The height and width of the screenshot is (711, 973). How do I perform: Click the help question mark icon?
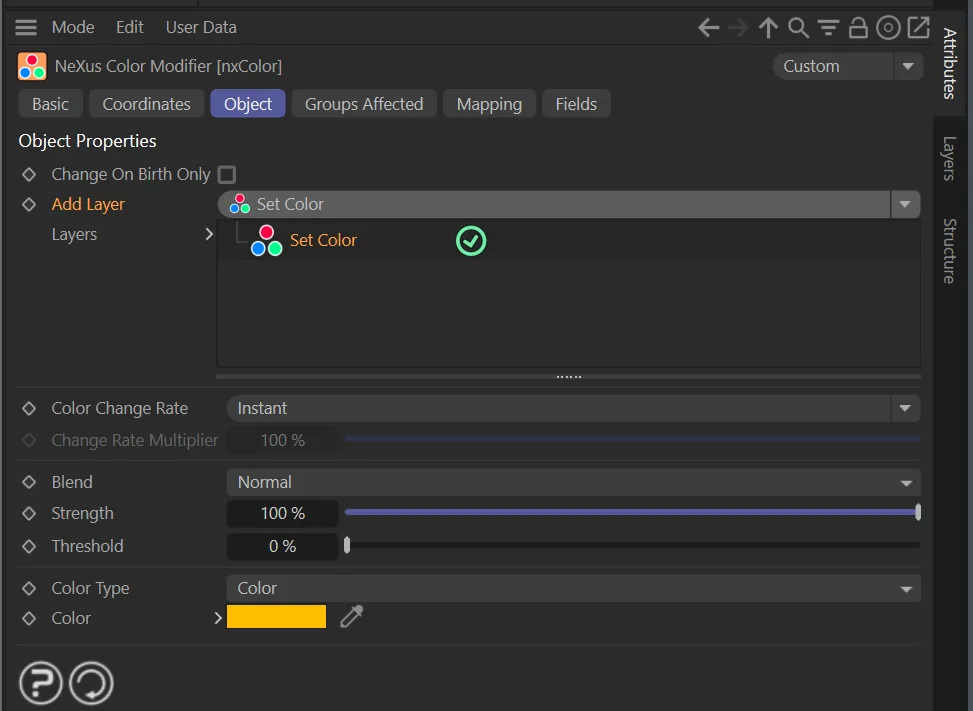pos(41,684)
